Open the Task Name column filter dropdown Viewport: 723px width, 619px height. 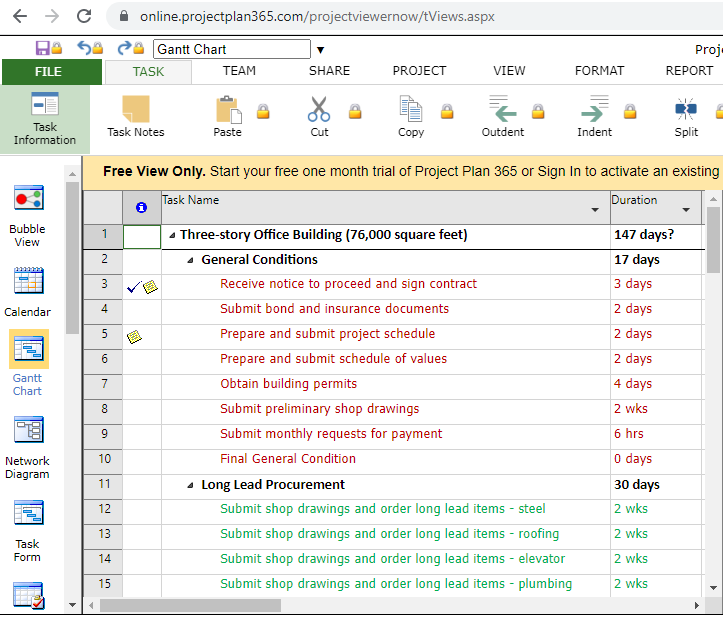(x=596, y=210)
